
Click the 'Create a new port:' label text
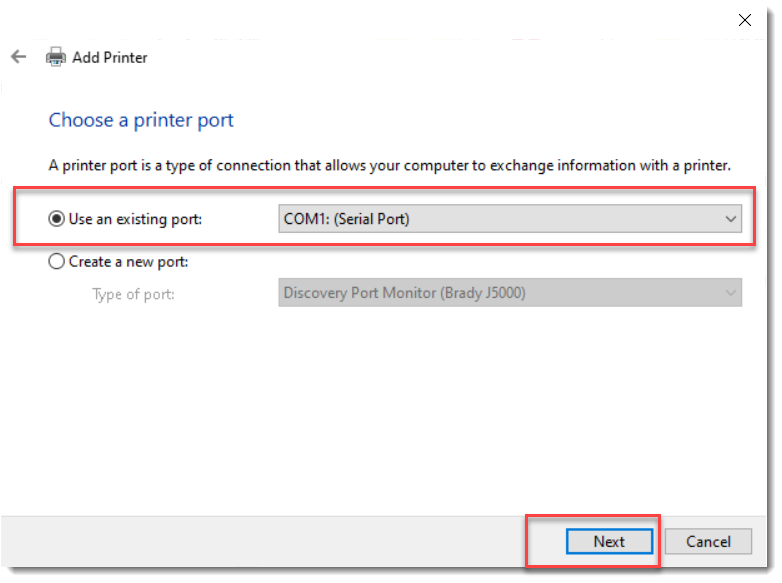tap(128, 262)
